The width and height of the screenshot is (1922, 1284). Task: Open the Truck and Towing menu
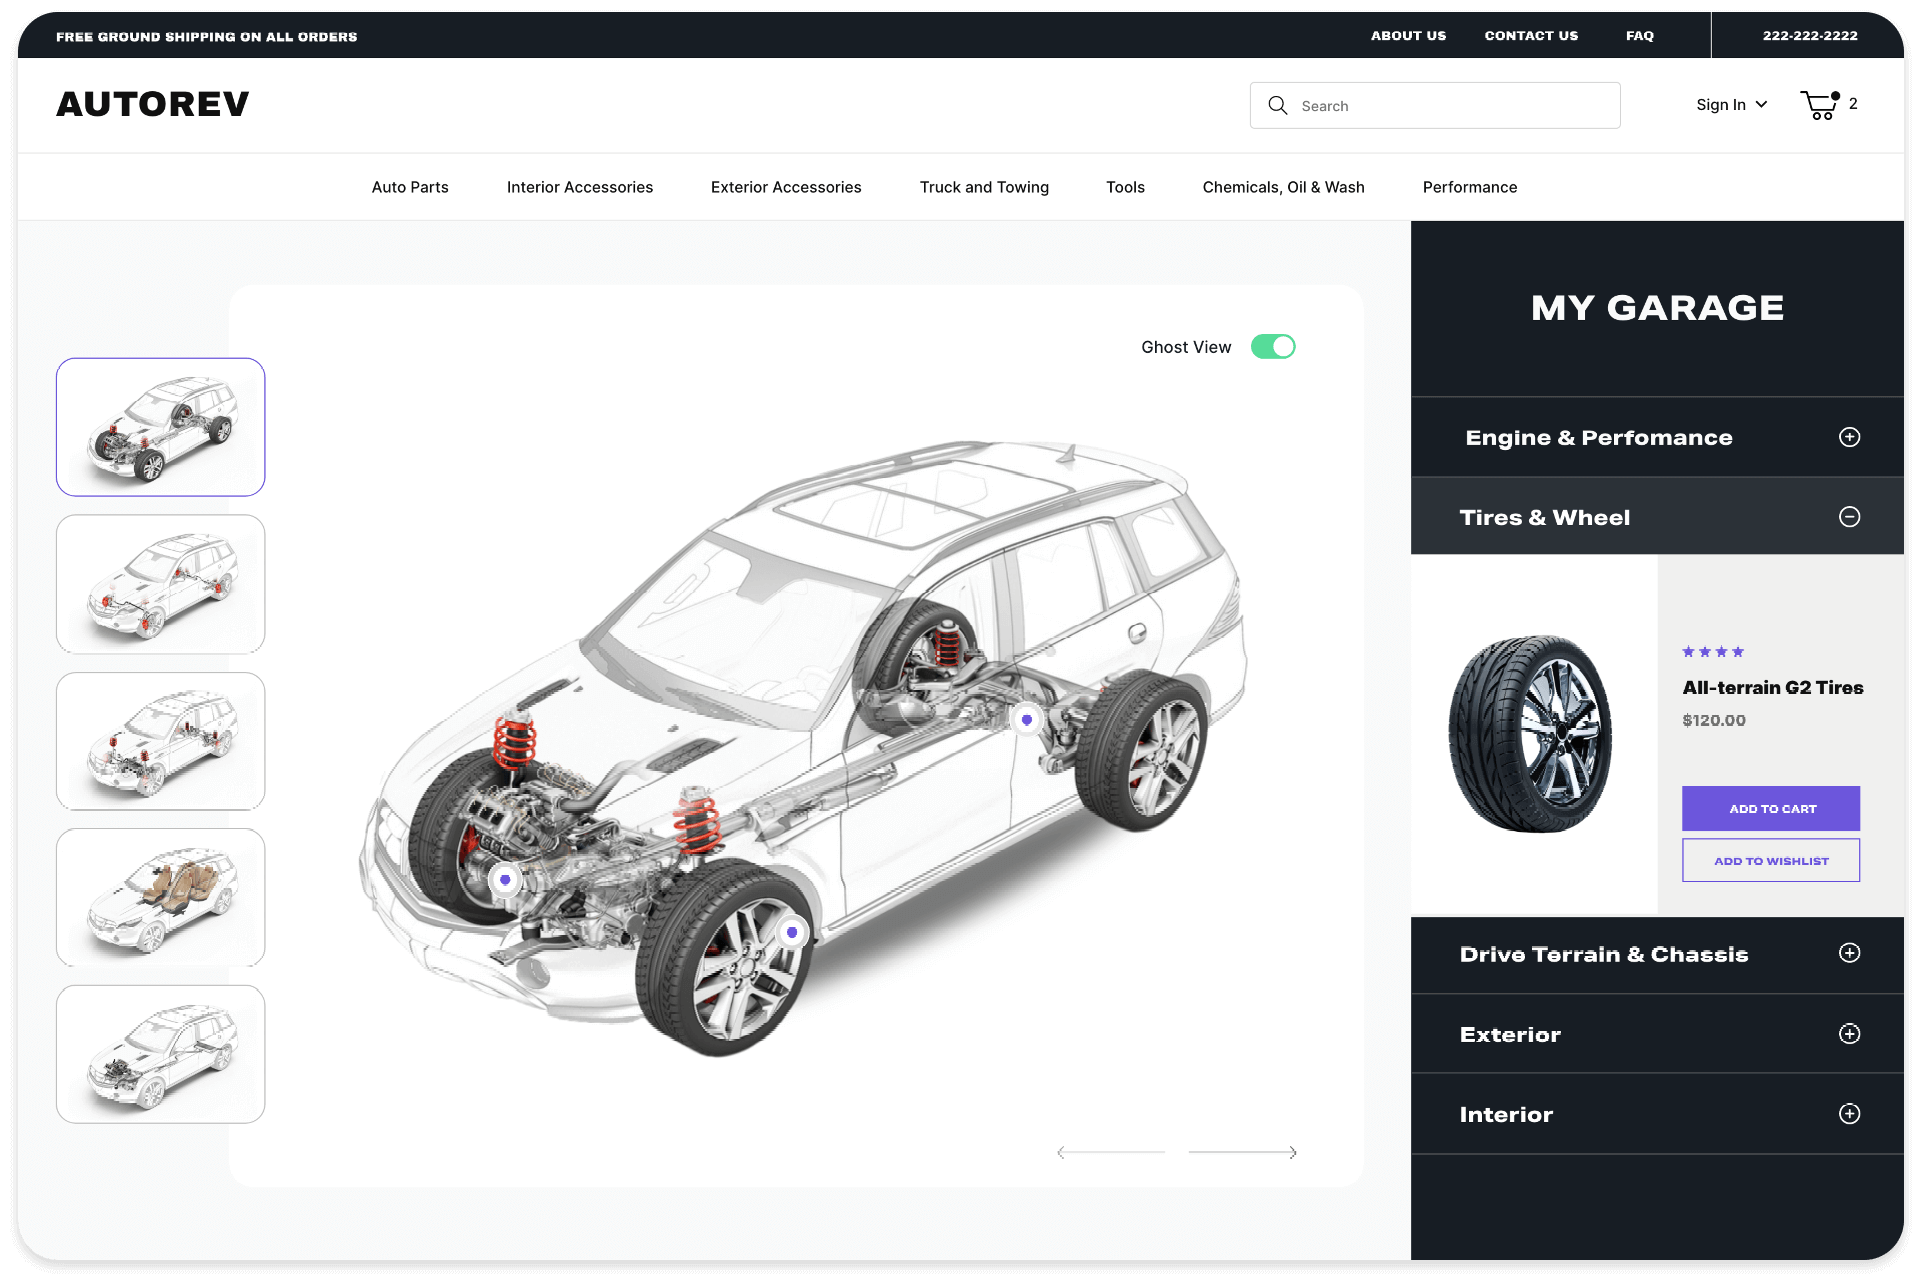point(984,187)
